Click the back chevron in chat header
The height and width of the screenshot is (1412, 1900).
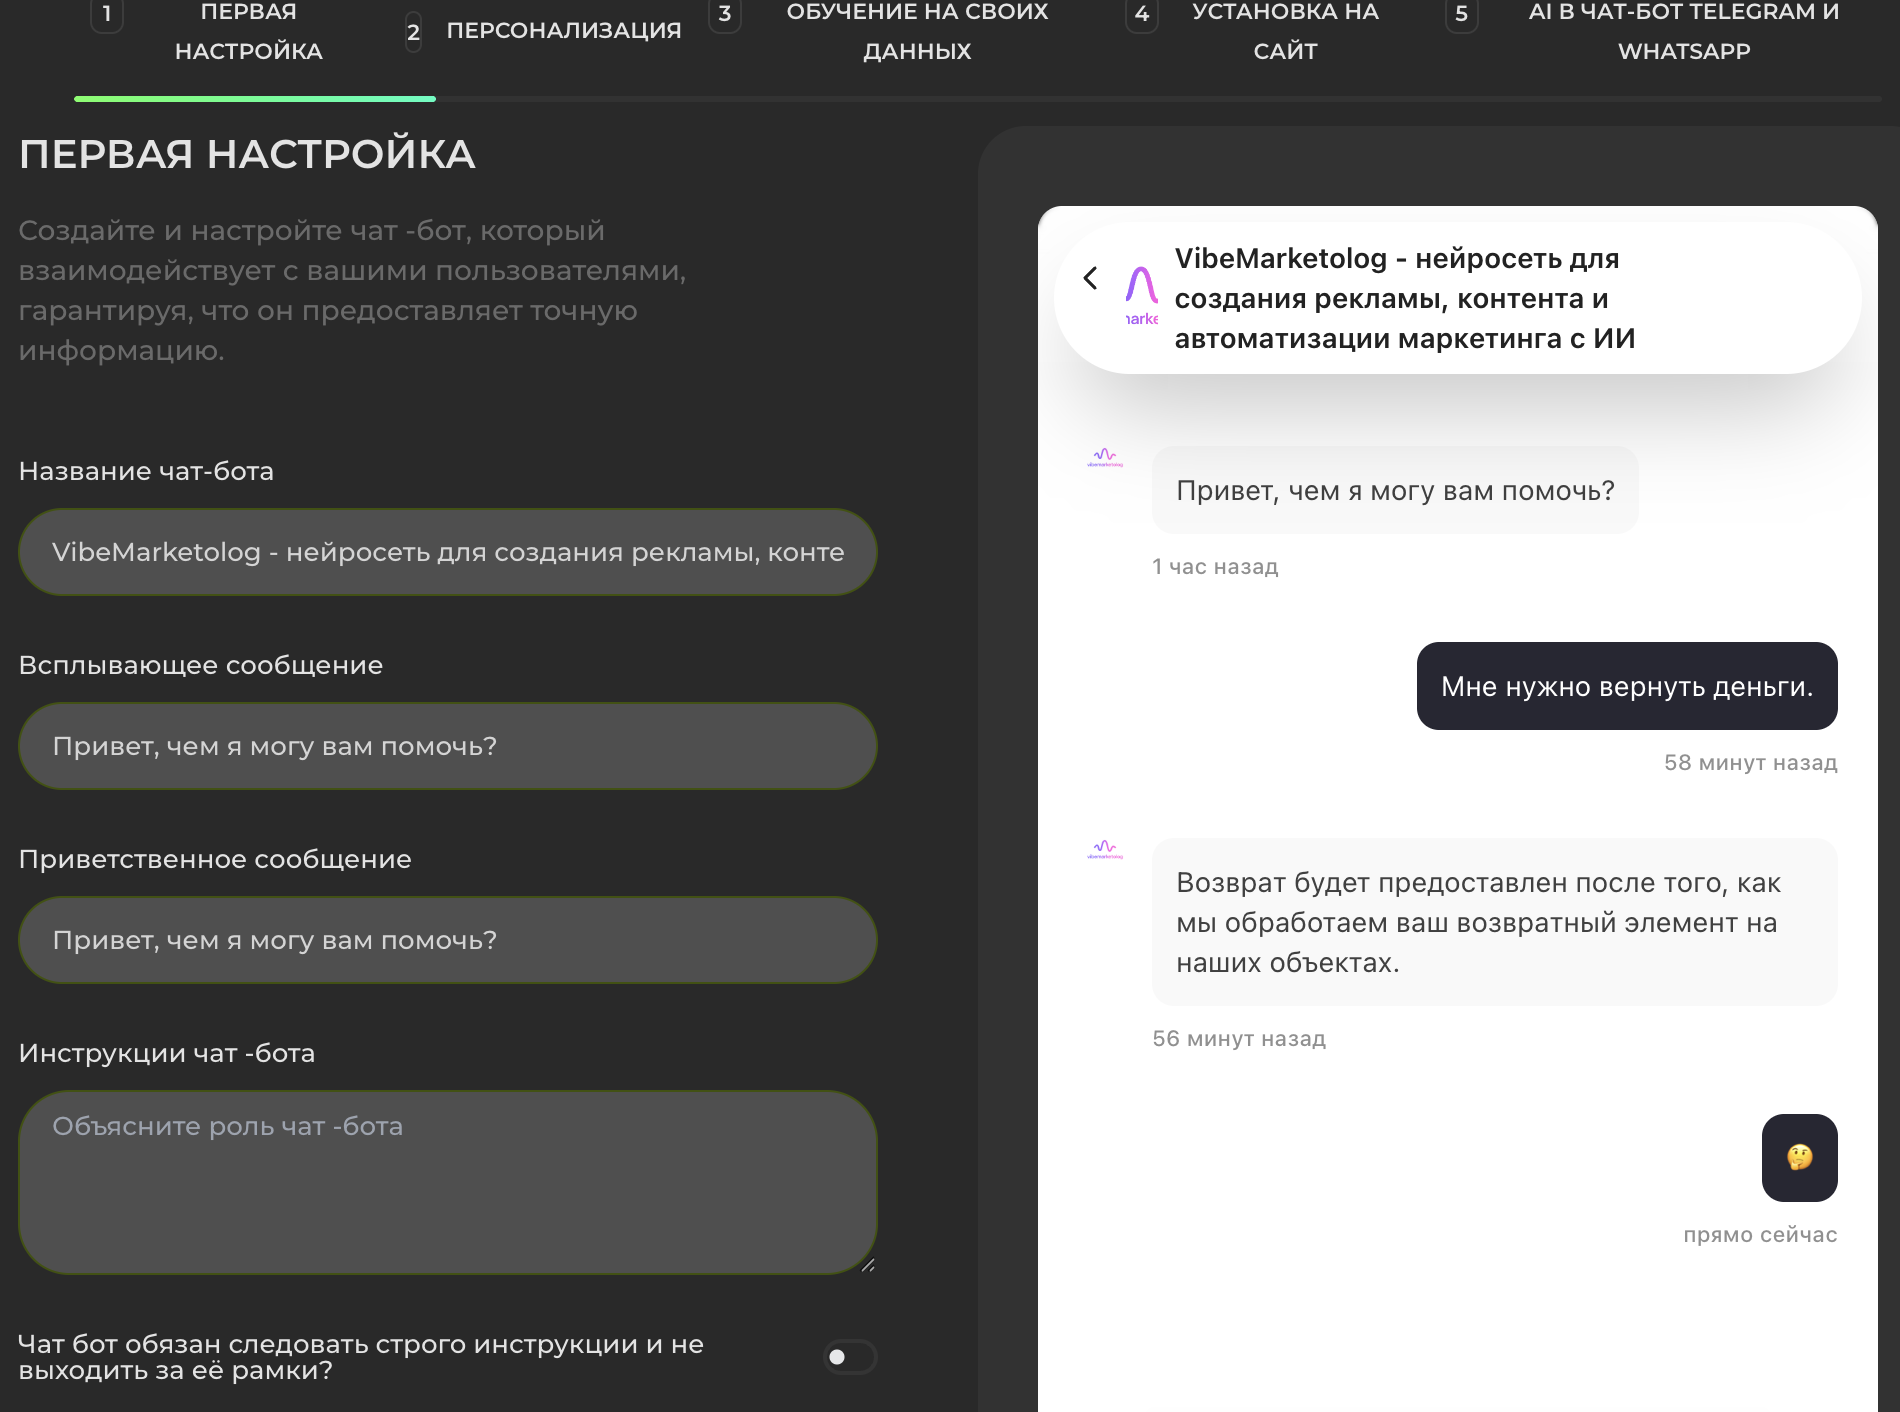pos(1090,278)
